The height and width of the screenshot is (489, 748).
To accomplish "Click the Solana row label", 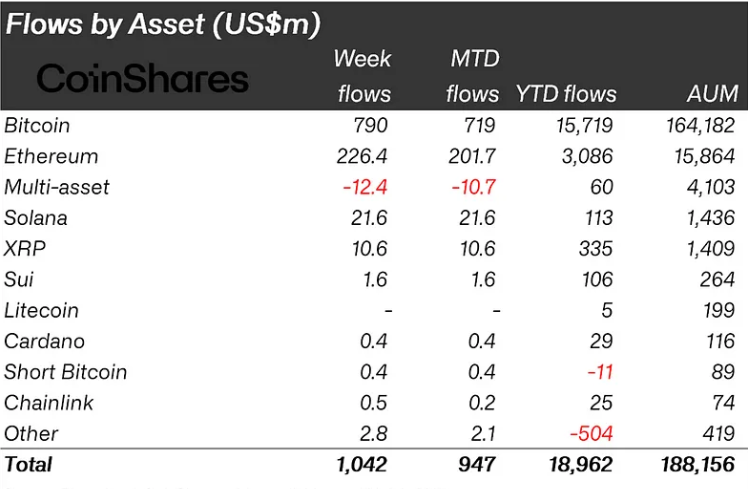I will pyautogui.click(x=38, y=218).
